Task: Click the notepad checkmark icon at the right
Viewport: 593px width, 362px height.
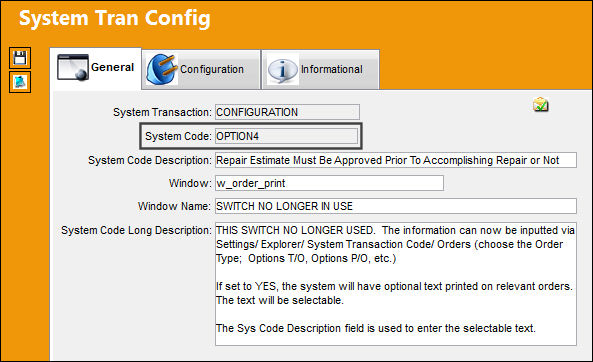Action: 541,105
